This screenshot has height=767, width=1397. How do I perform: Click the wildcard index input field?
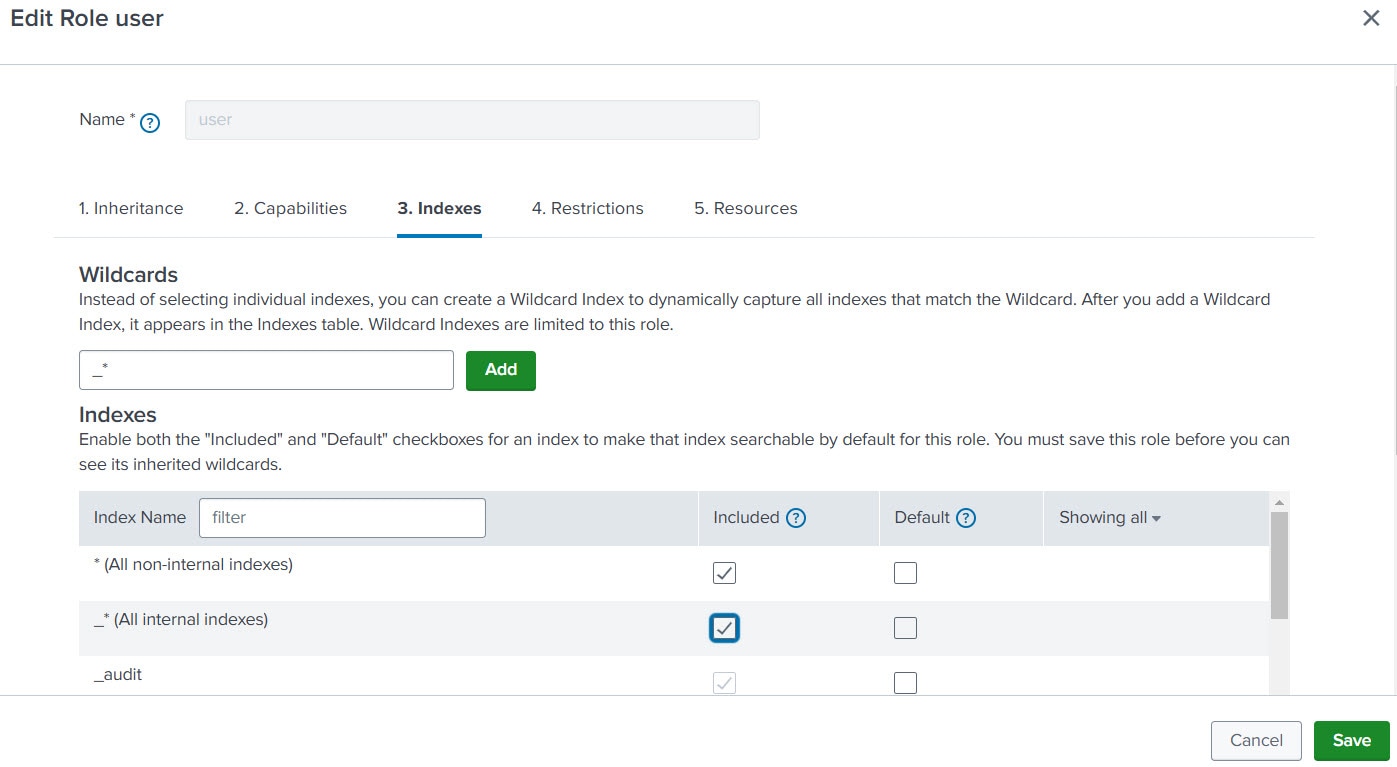coord(266,370)
